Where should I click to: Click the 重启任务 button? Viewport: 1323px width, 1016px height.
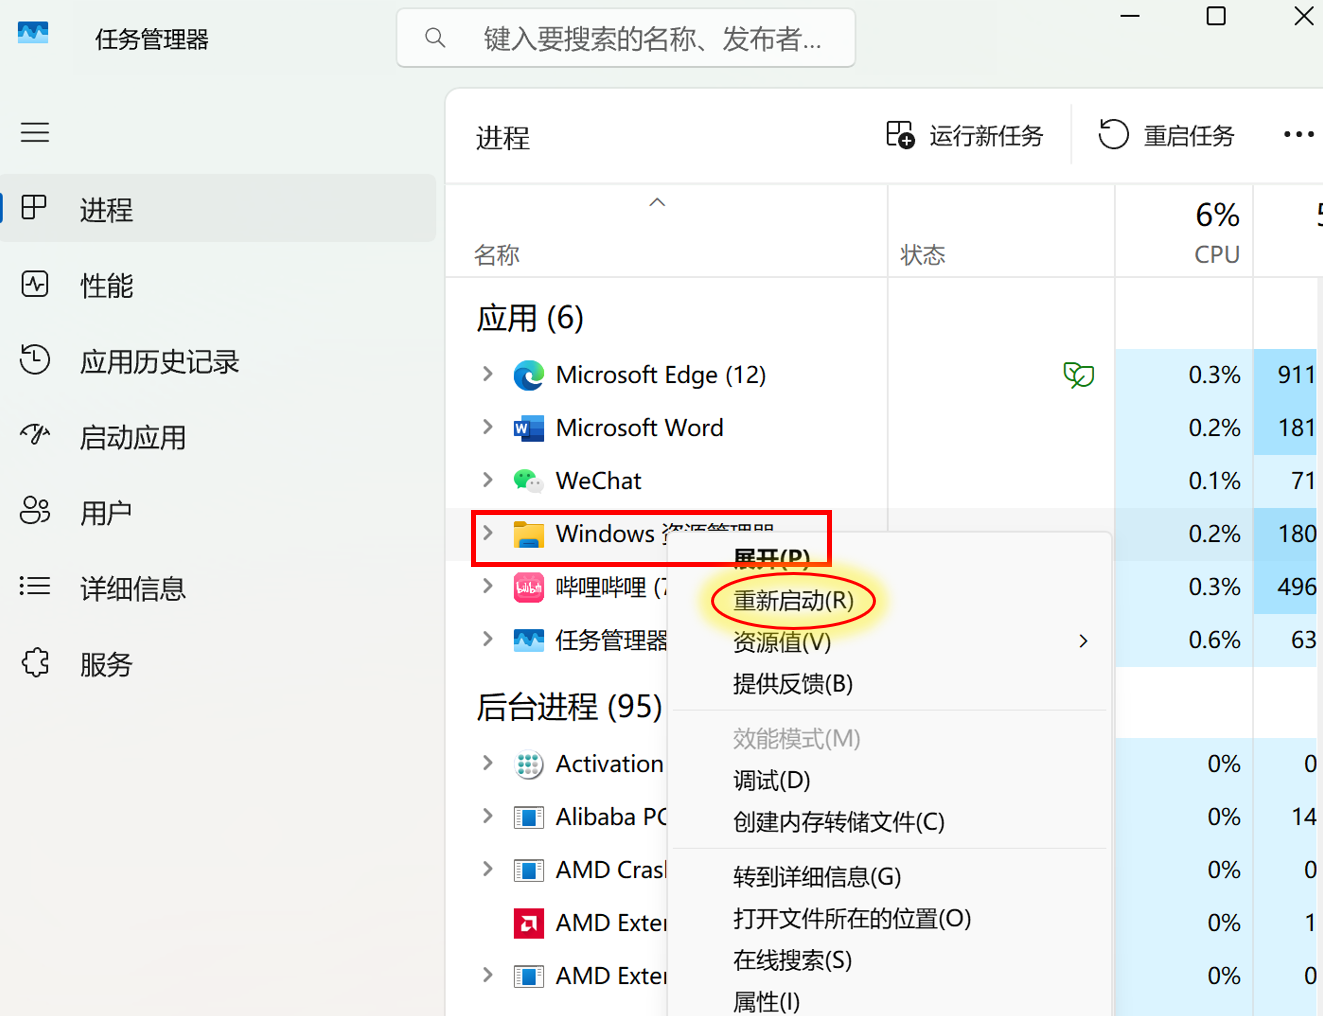(1167, 135)
